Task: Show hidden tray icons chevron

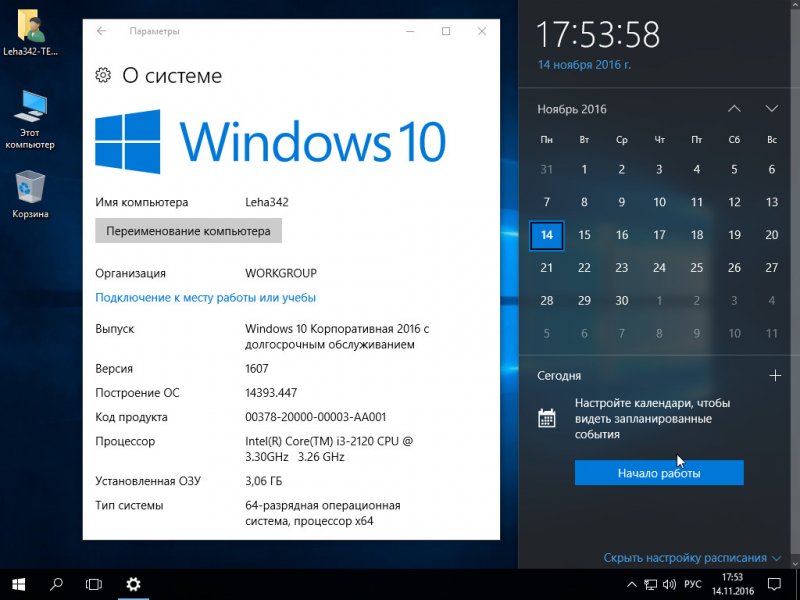Action: click(632, 584)
